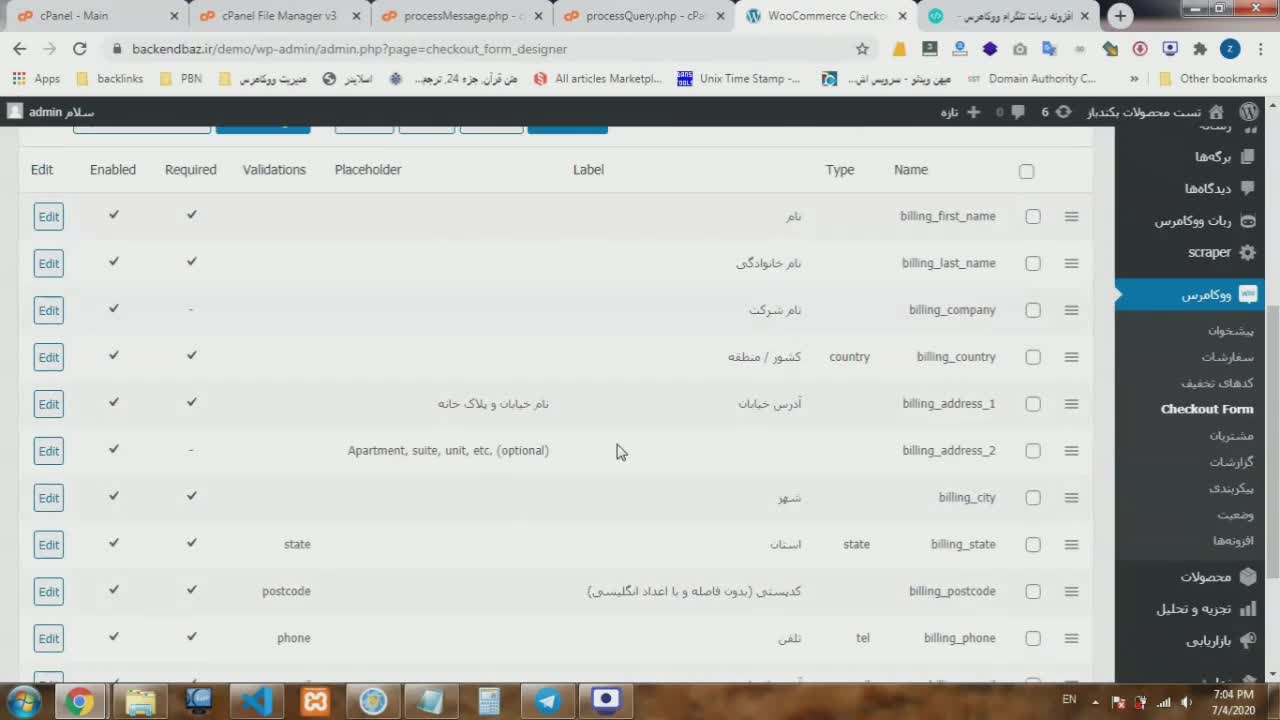Screen dimensions: 1280x720
Task: Reload the page in Chrome
Action: point(80,48)
